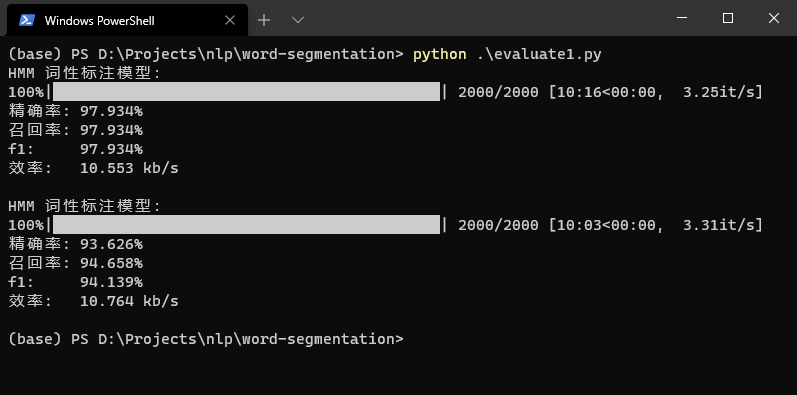Select the Windows PowerShell tab
The width and height of the screenshot is (797, 395).
click(127, 20)
